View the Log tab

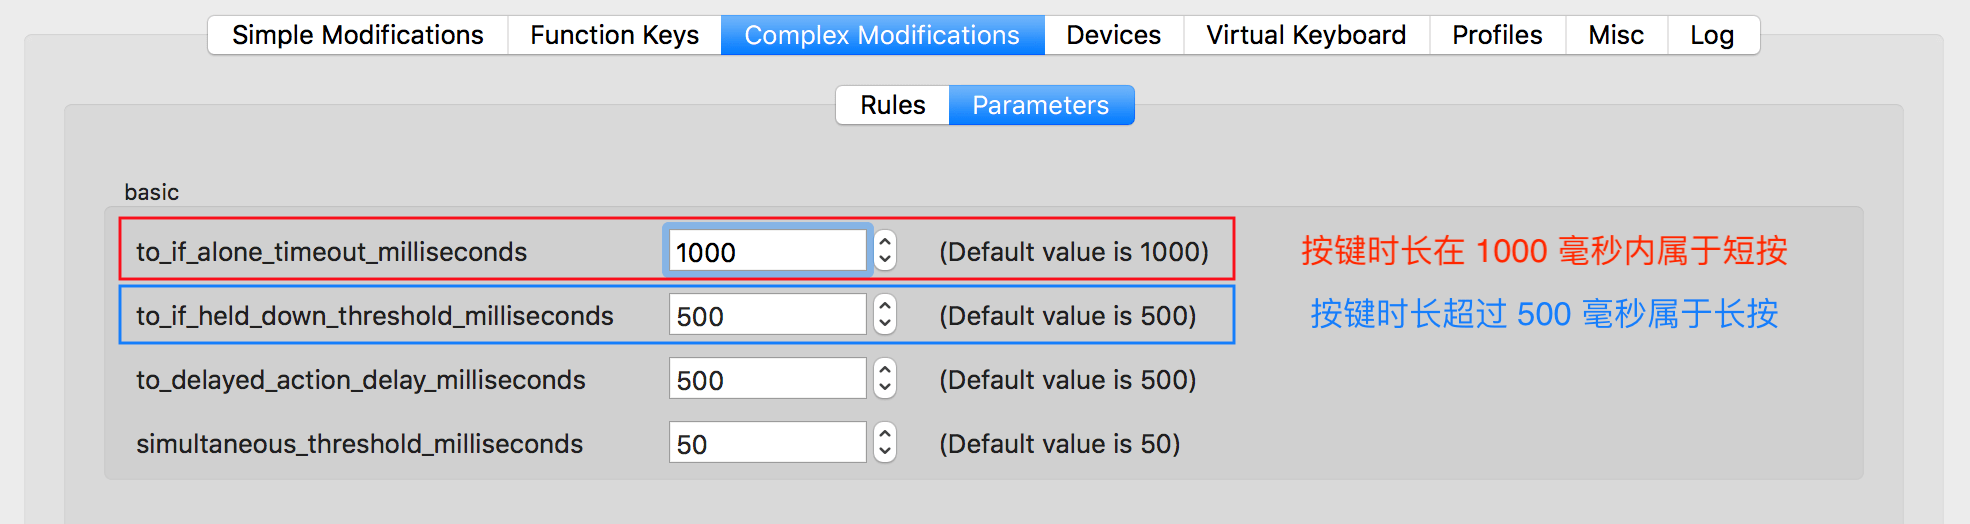(x=1711, y=35)
